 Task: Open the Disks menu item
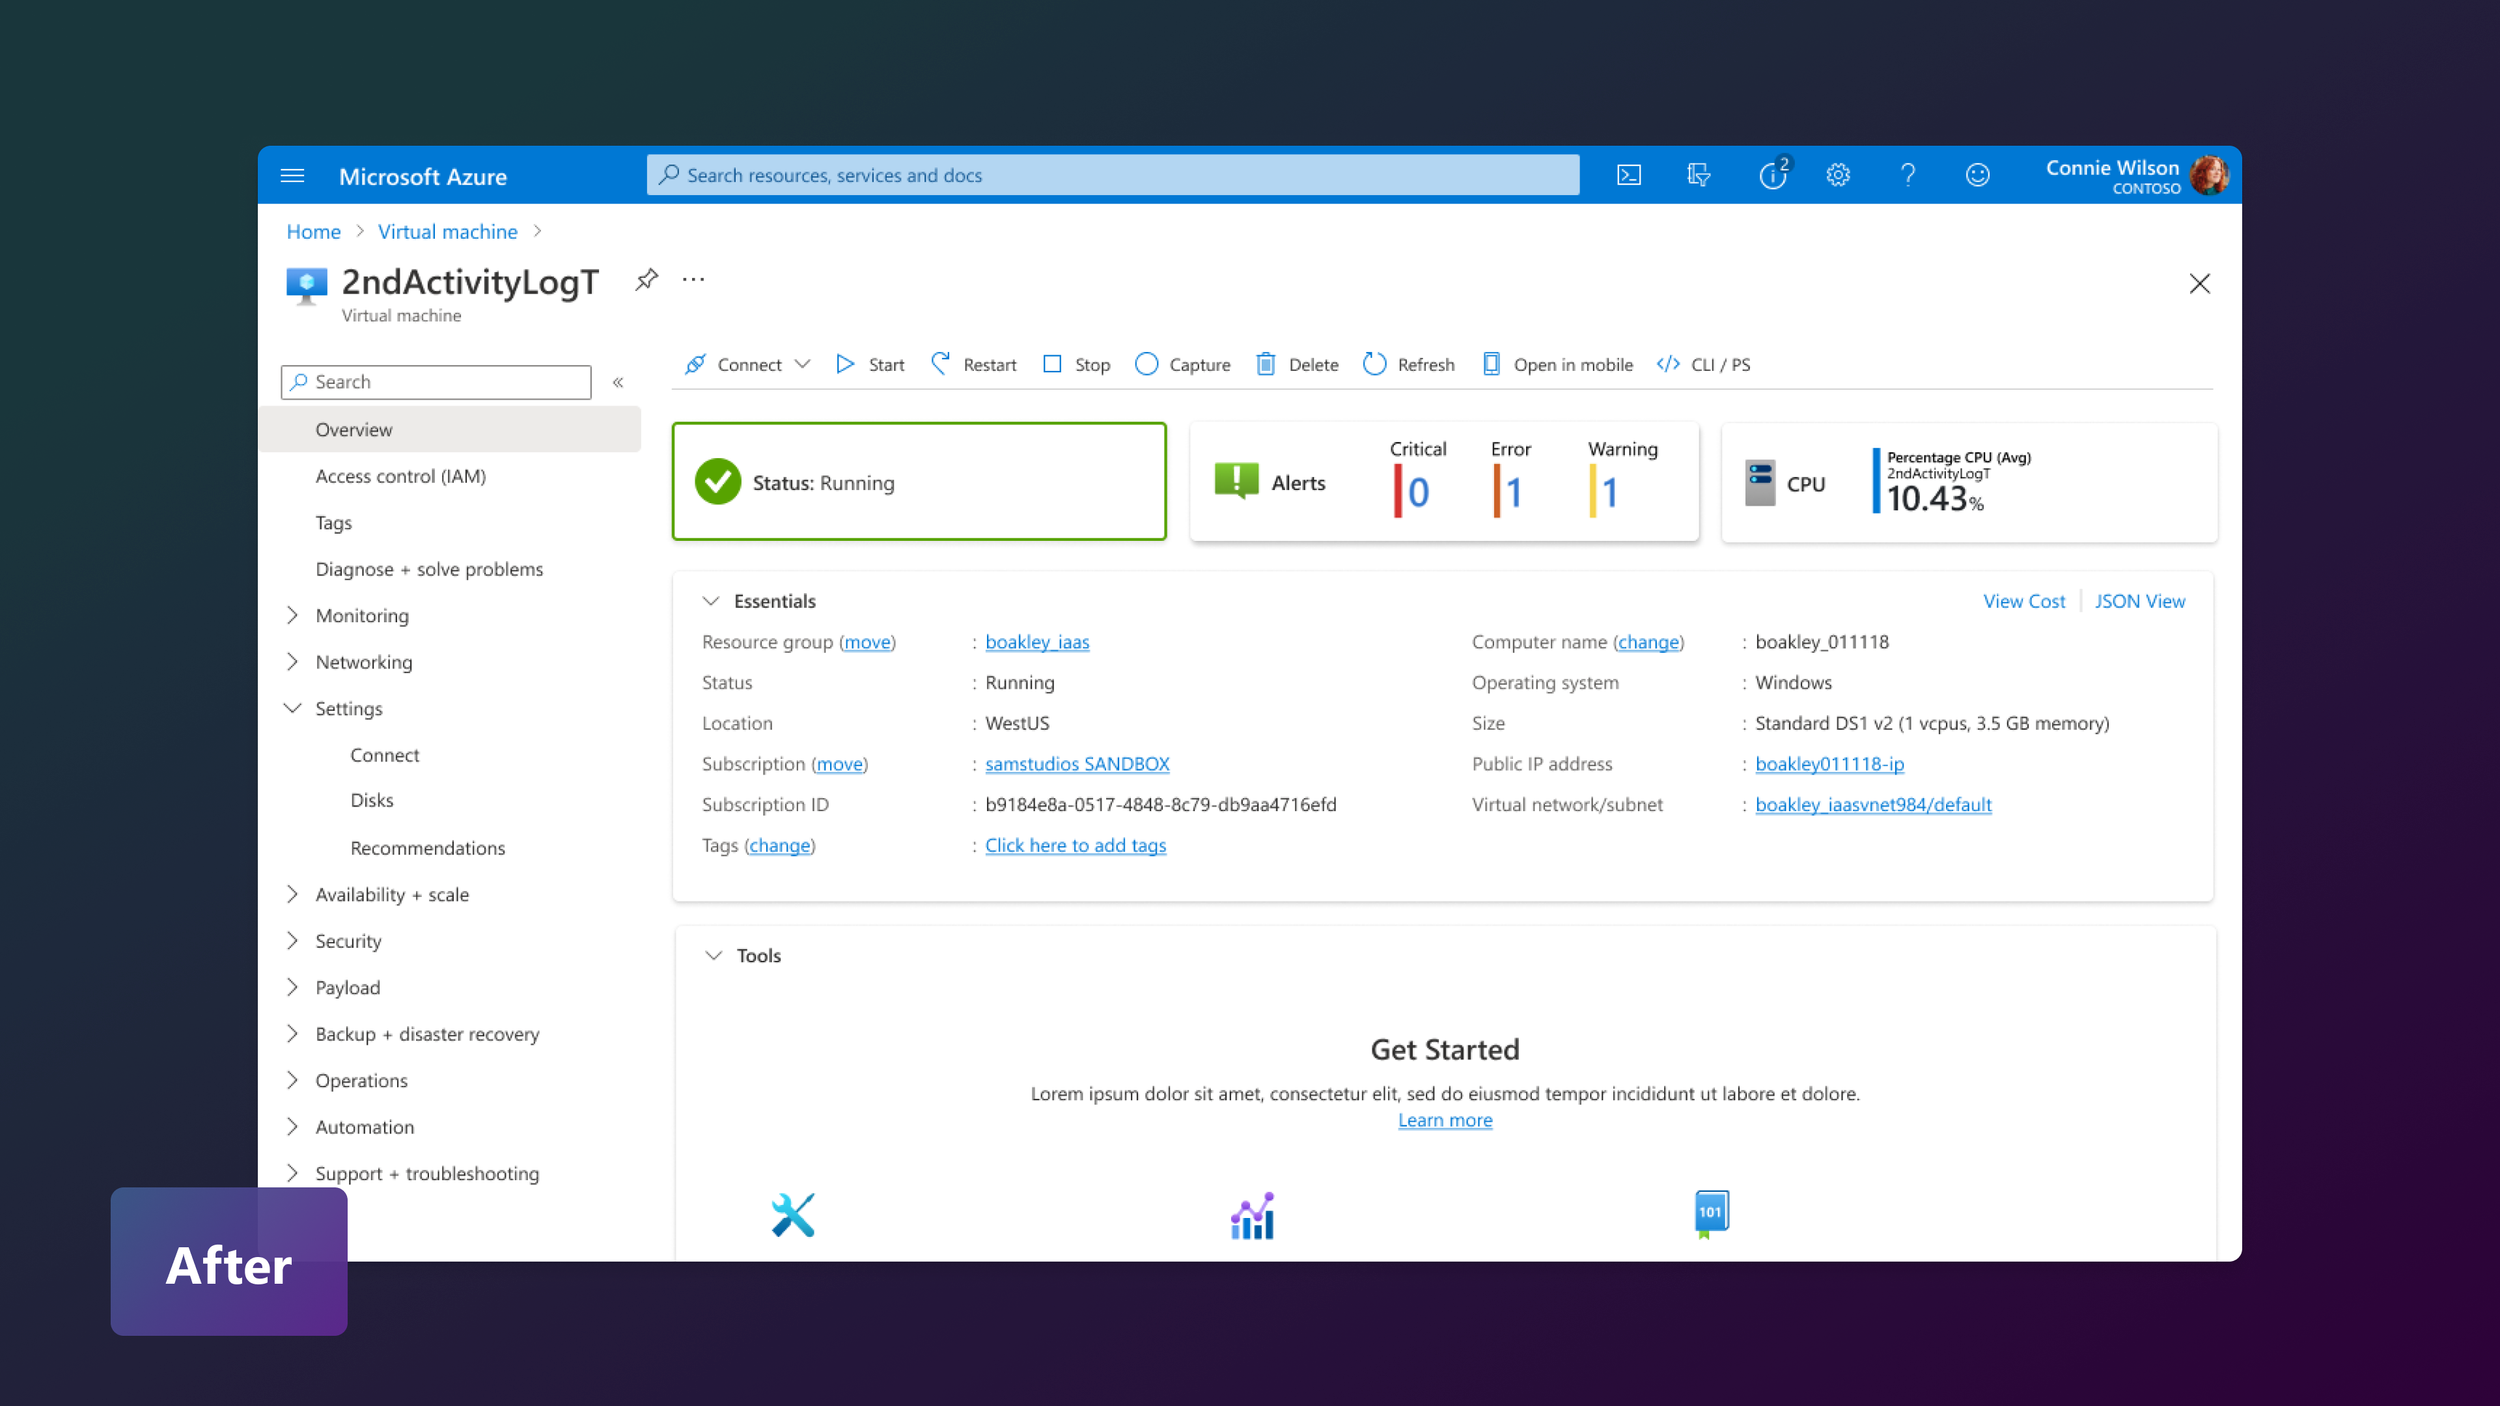click(x=371, y=800)
